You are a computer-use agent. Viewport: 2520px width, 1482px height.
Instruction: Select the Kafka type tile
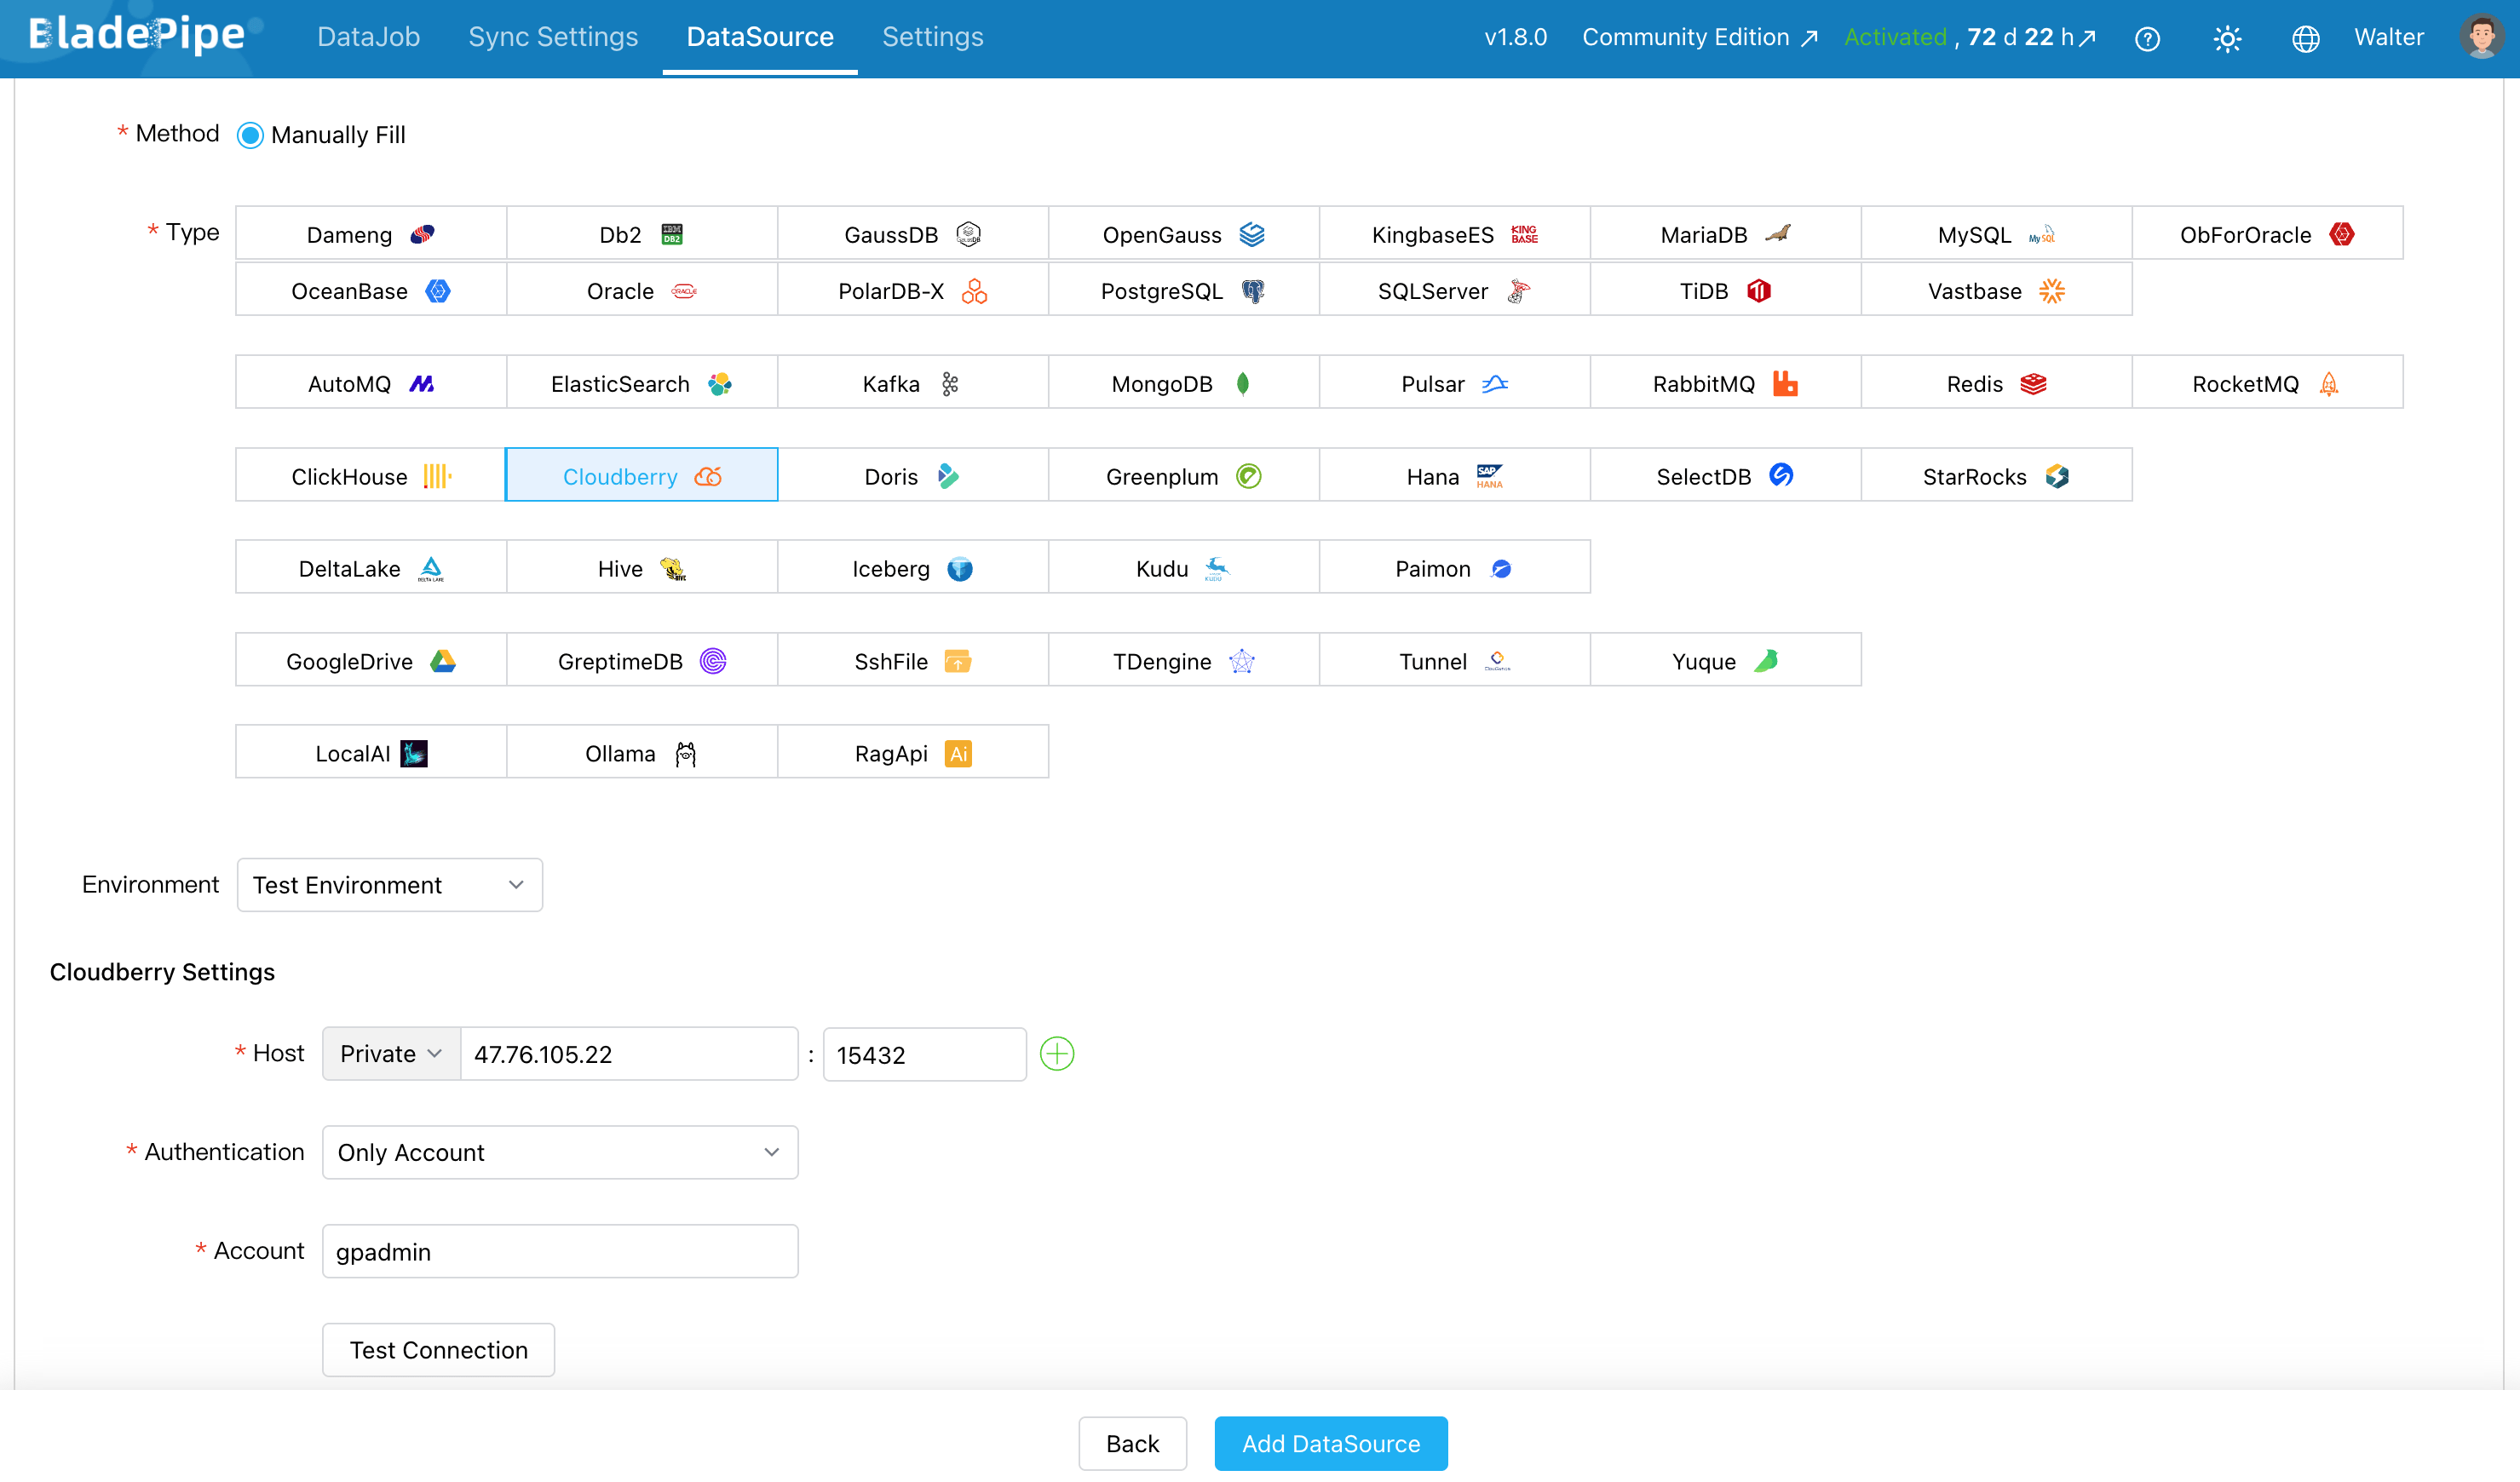(x=913, y=383)
